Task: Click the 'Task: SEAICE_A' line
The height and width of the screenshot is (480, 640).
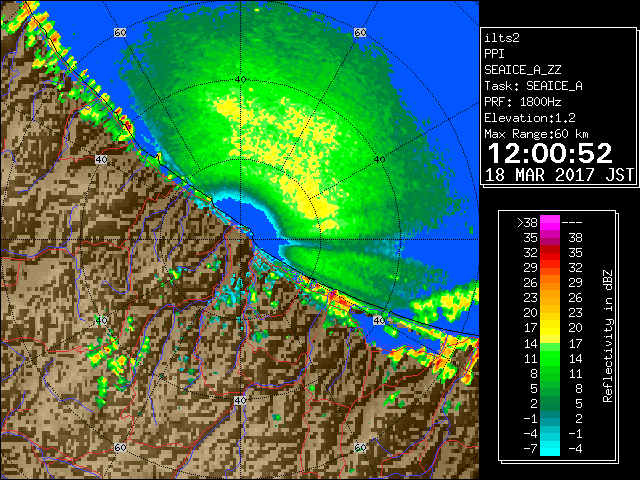Action: pos(533,86)
